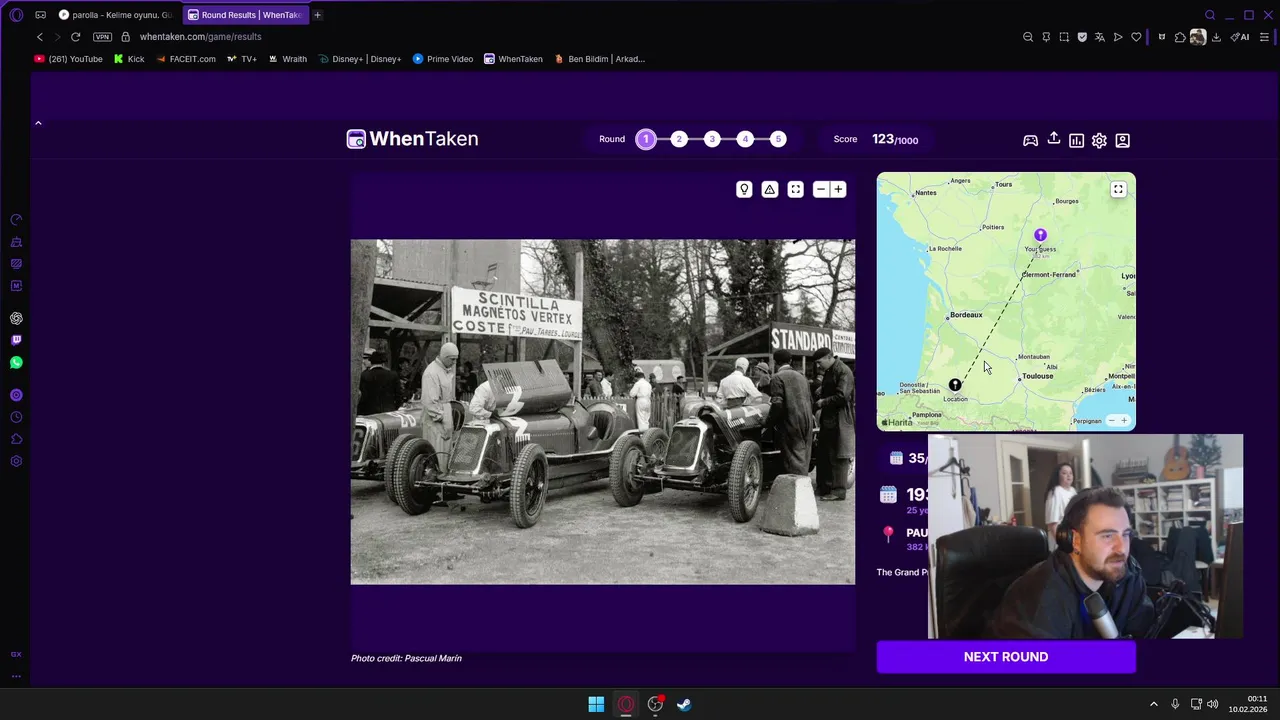Select the Round Results WhenTaken tab

click(x=245, y=15)
